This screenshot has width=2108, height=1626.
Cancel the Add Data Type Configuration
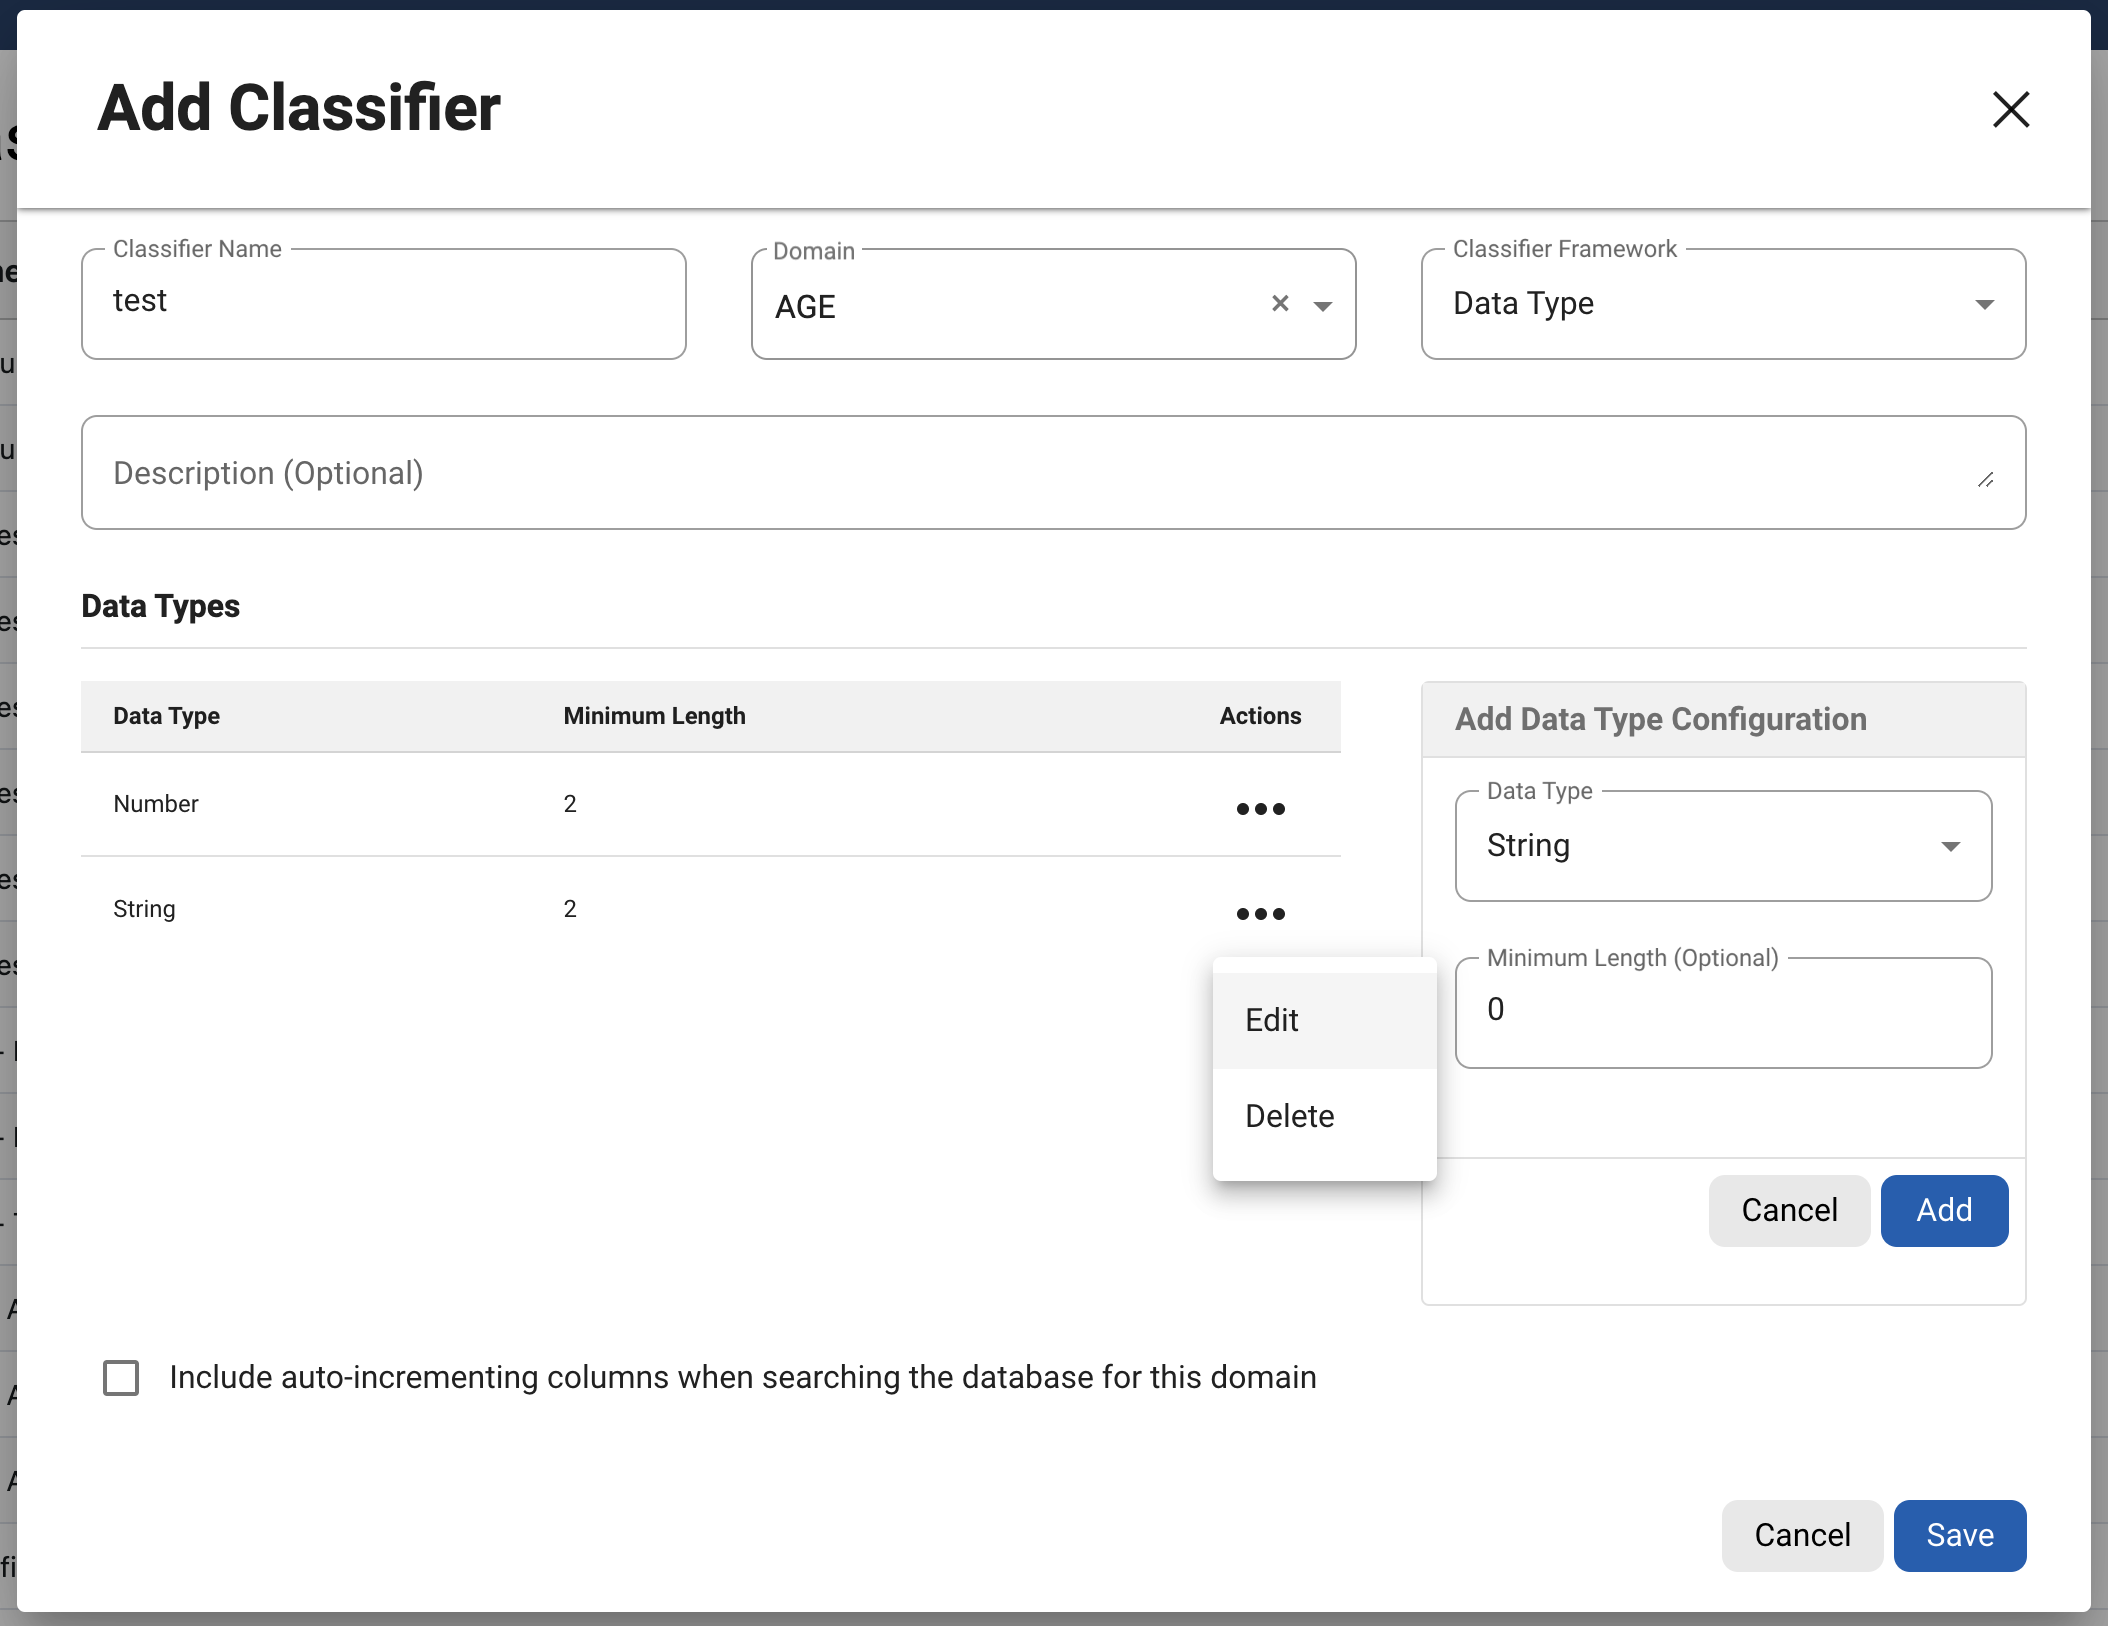tap(1789, 1210)
